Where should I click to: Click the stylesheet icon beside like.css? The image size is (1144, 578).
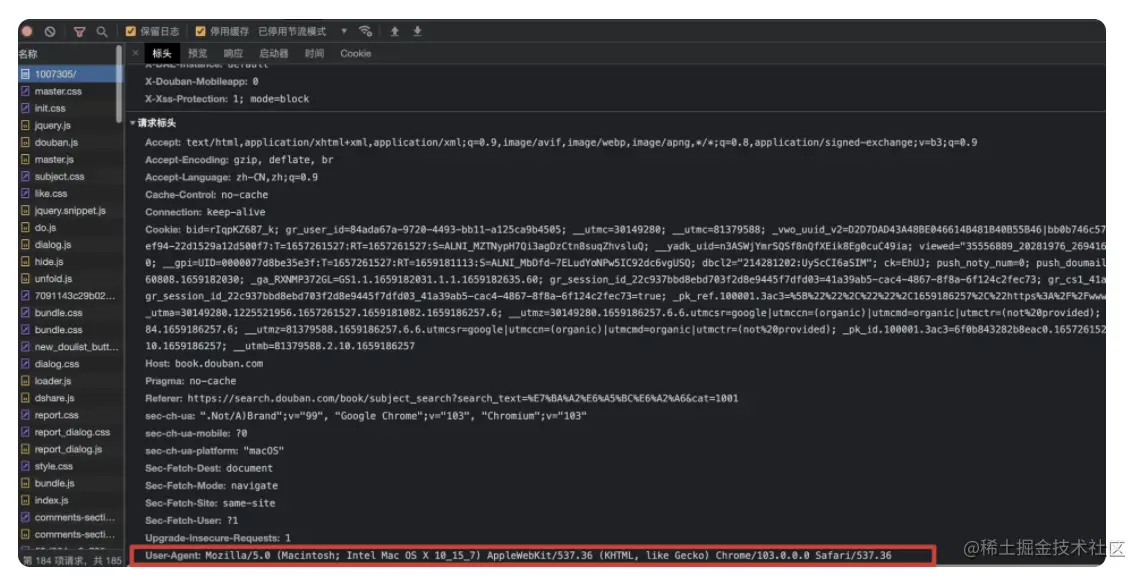tap(26, 193)
